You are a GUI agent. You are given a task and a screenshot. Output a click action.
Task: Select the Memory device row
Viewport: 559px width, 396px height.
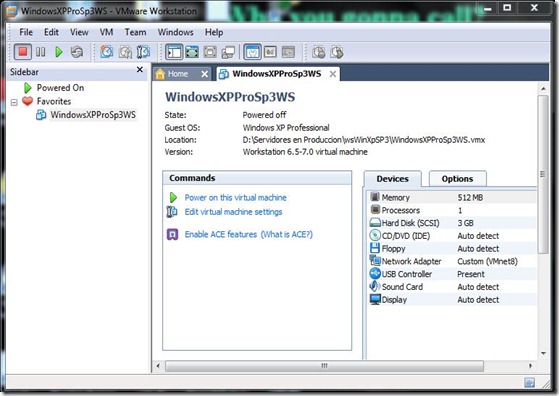coord(452,197)
